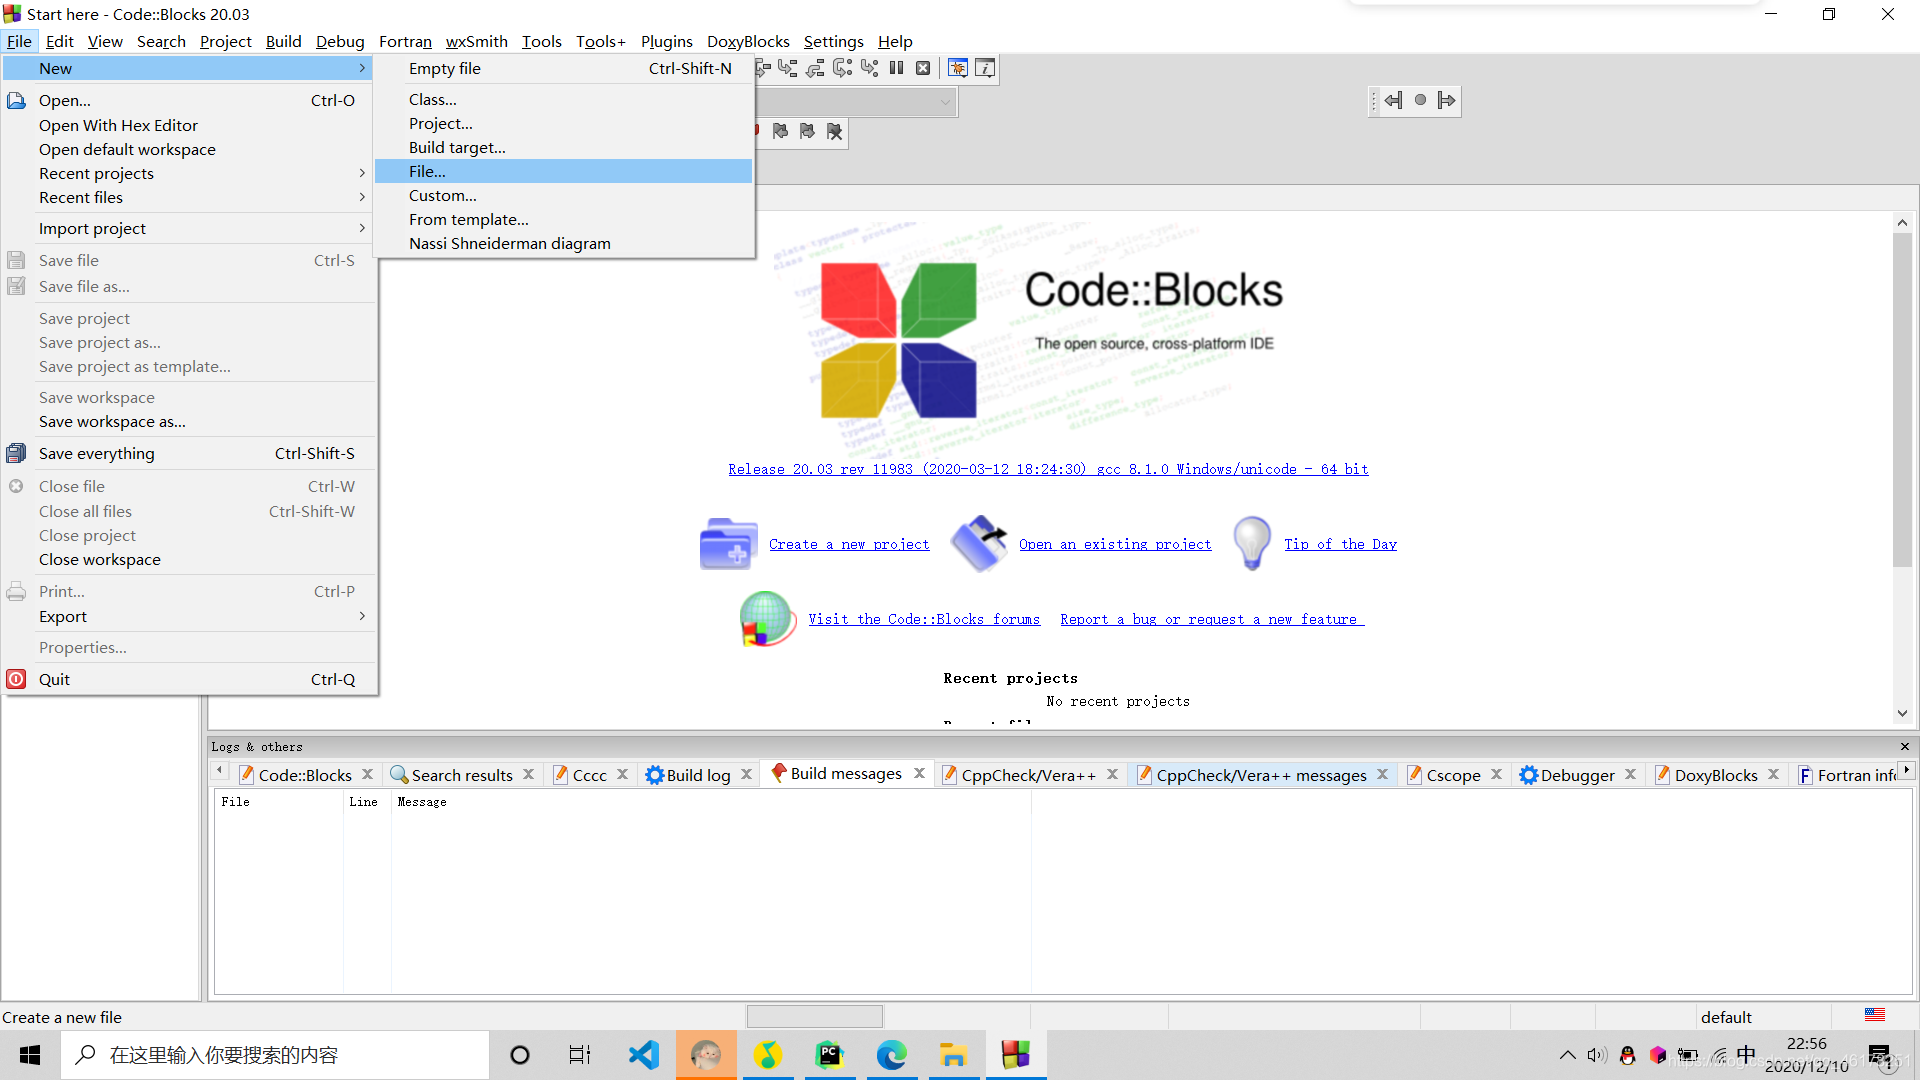Click the start page vertical scrollbar
The image size is (1920, 1080).
[x=1902, y=400]
